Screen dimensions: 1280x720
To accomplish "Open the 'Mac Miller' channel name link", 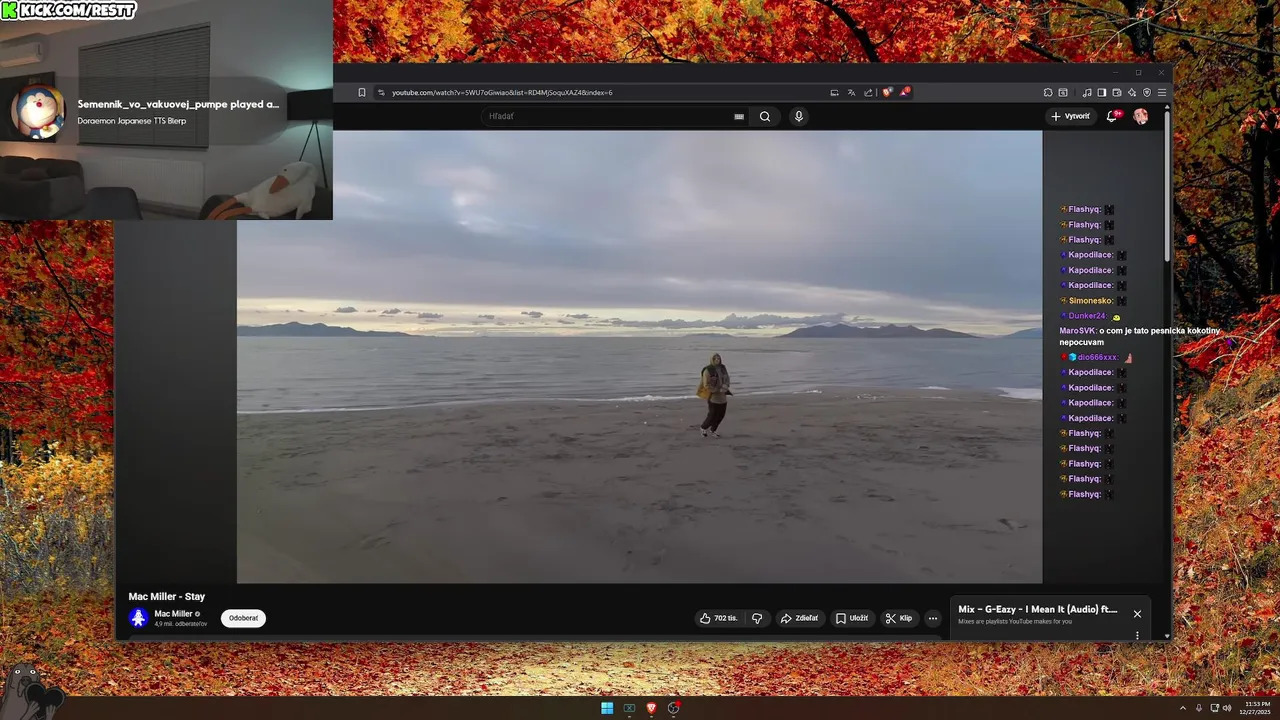I will point(174,614).
